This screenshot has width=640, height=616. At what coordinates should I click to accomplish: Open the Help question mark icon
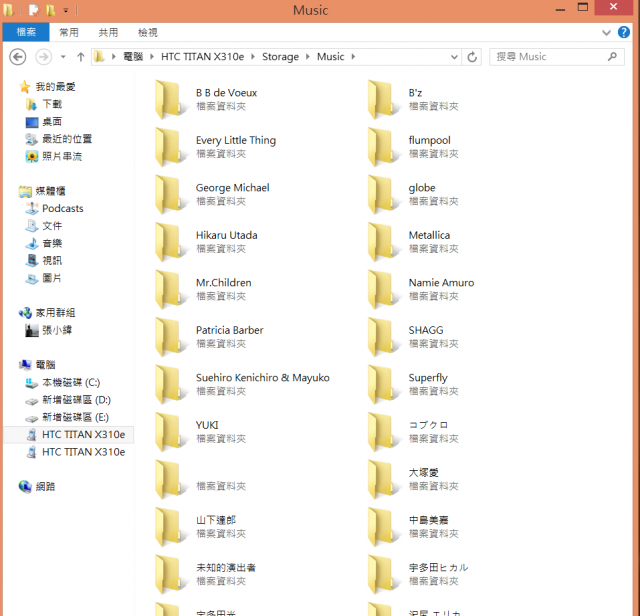click(624, 32)
